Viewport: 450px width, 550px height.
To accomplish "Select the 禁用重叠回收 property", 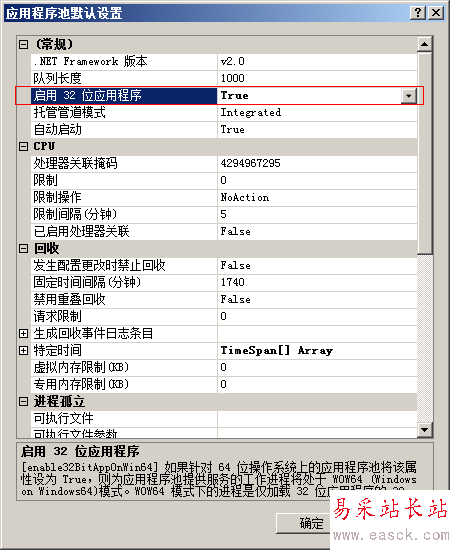I will 124,300.
